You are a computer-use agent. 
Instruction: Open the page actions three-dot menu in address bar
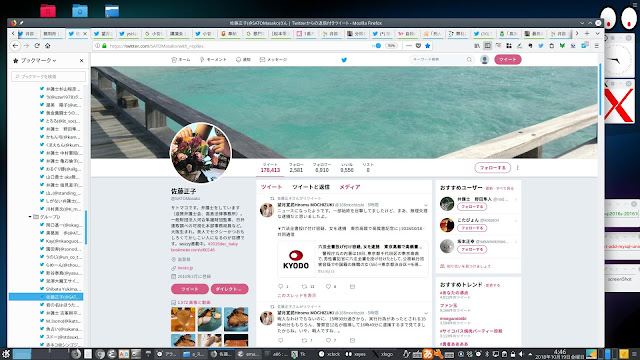click(409, 46)
